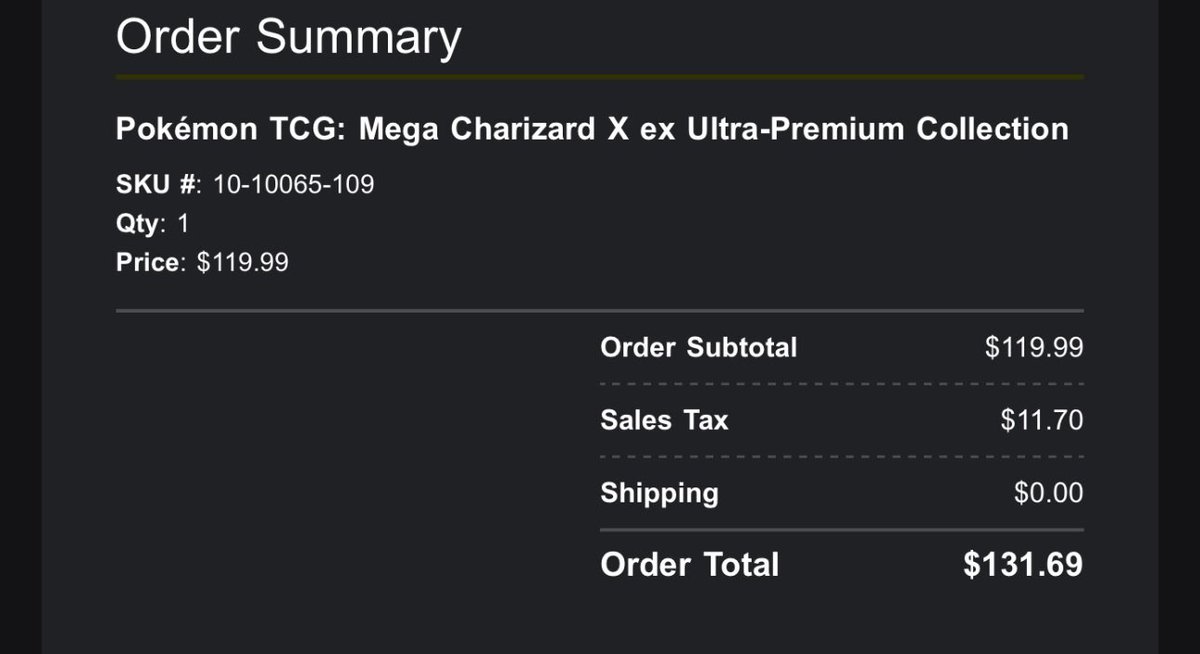Screen dimensions: 1200x654
Task: Click the SKU # label
Action: [x=159, y=184]
